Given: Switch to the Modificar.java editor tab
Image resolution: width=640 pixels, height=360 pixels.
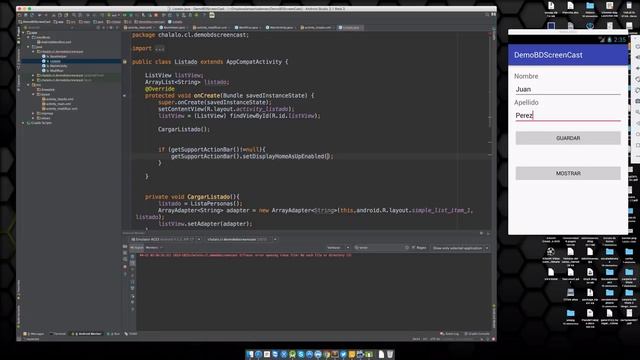Looking at the screenshot, I should [248, 28].
